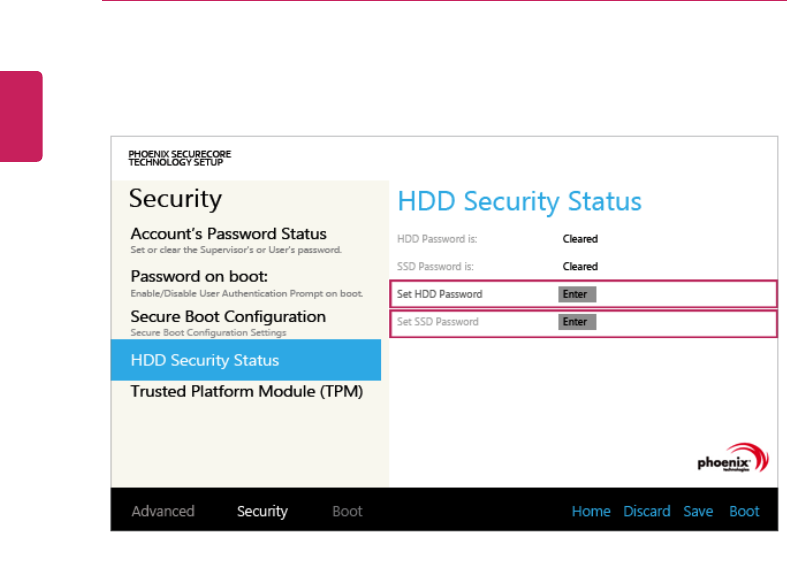
Task: Switch to Boot tab beside Security tab
Action: (x=347, y=511)
